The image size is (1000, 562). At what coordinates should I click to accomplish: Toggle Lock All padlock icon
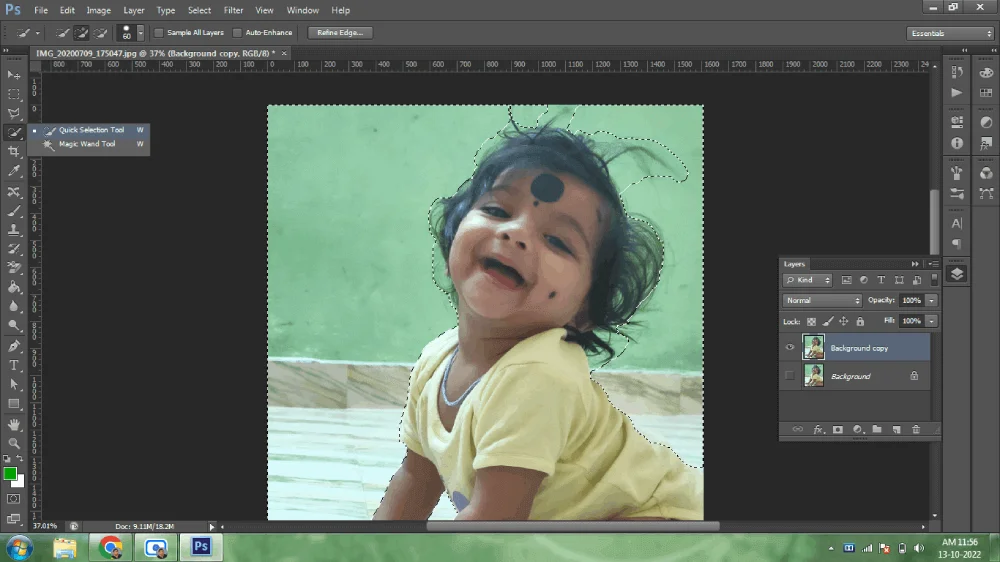point(860,322)
